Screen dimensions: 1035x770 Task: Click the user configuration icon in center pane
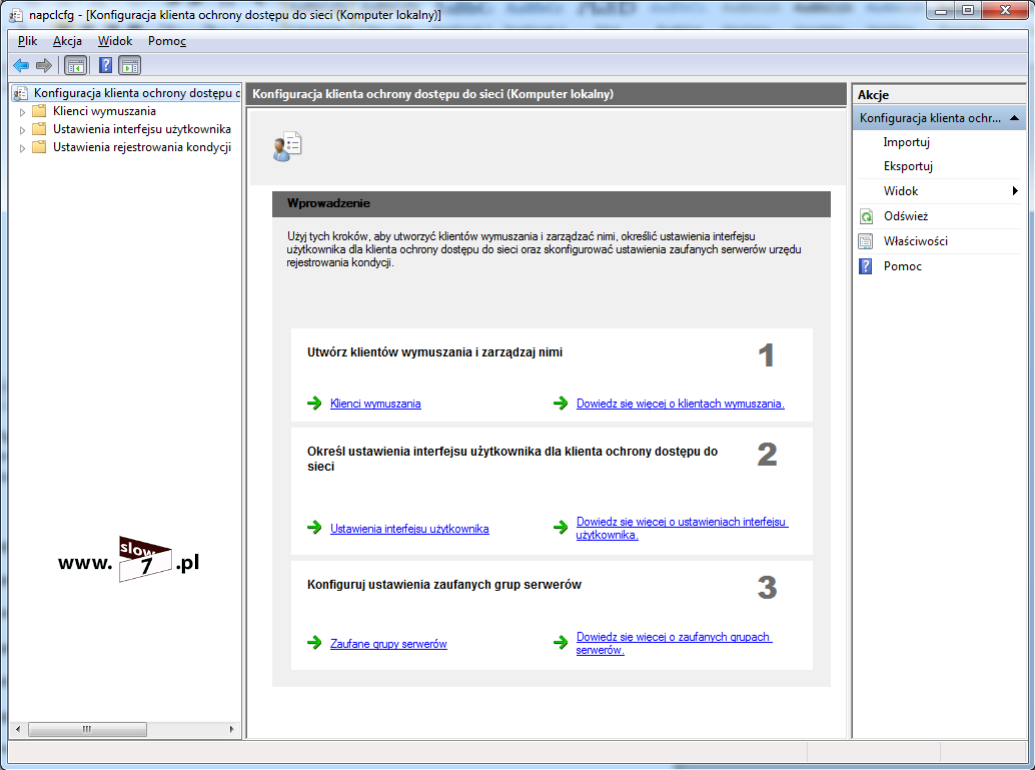tap(287, 146)
